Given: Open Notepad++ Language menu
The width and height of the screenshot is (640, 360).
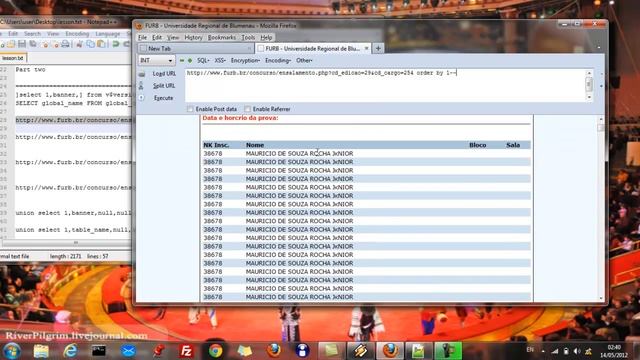Looking at the screenshot, I should pos(108,33).
